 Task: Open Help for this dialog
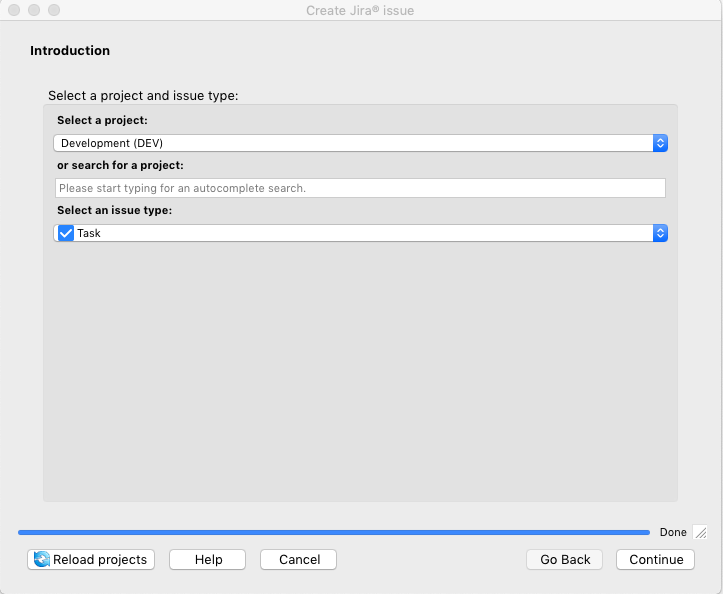coord(208,560)
